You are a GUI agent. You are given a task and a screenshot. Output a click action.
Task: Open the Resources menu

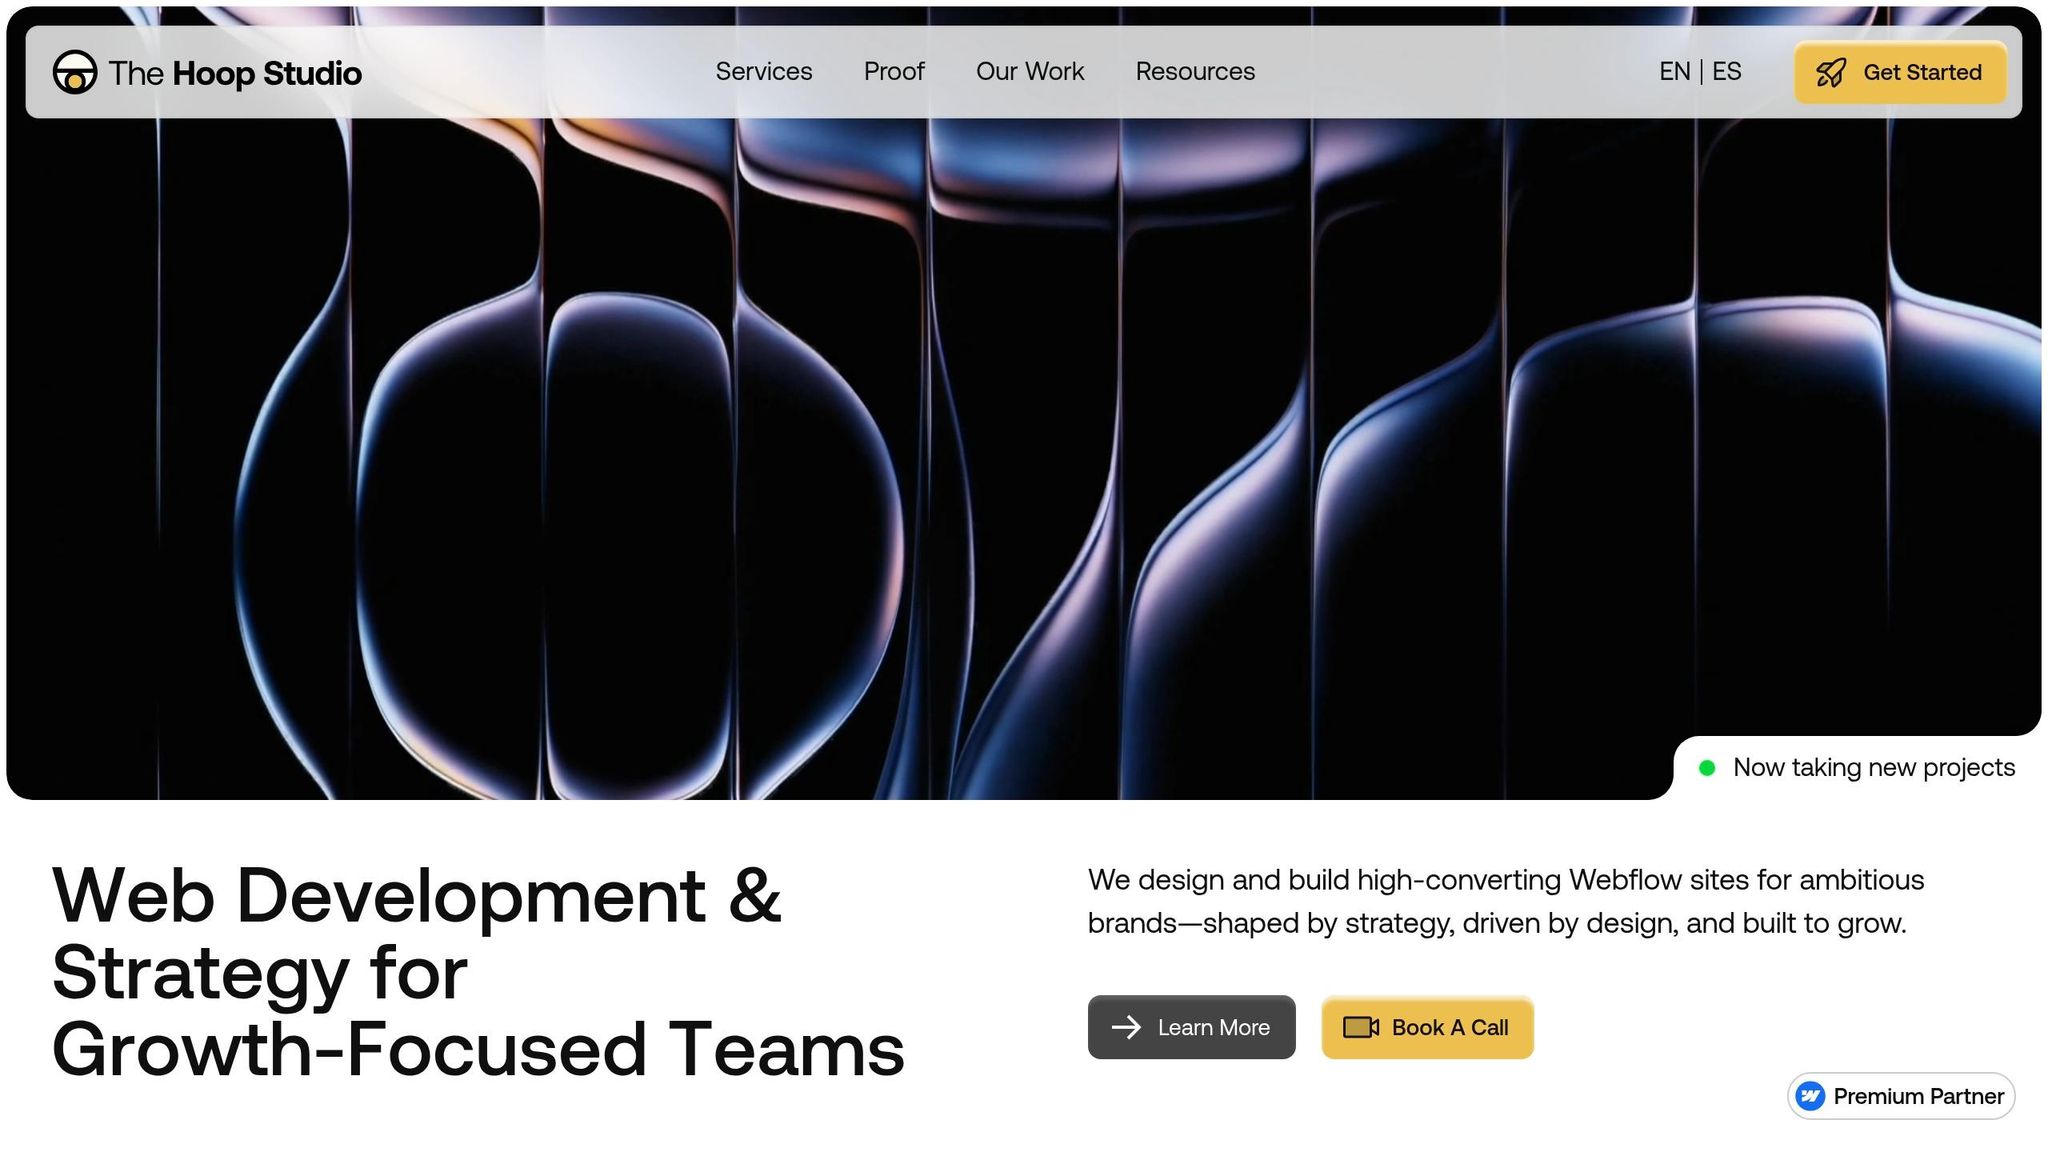coord(1195,72)
